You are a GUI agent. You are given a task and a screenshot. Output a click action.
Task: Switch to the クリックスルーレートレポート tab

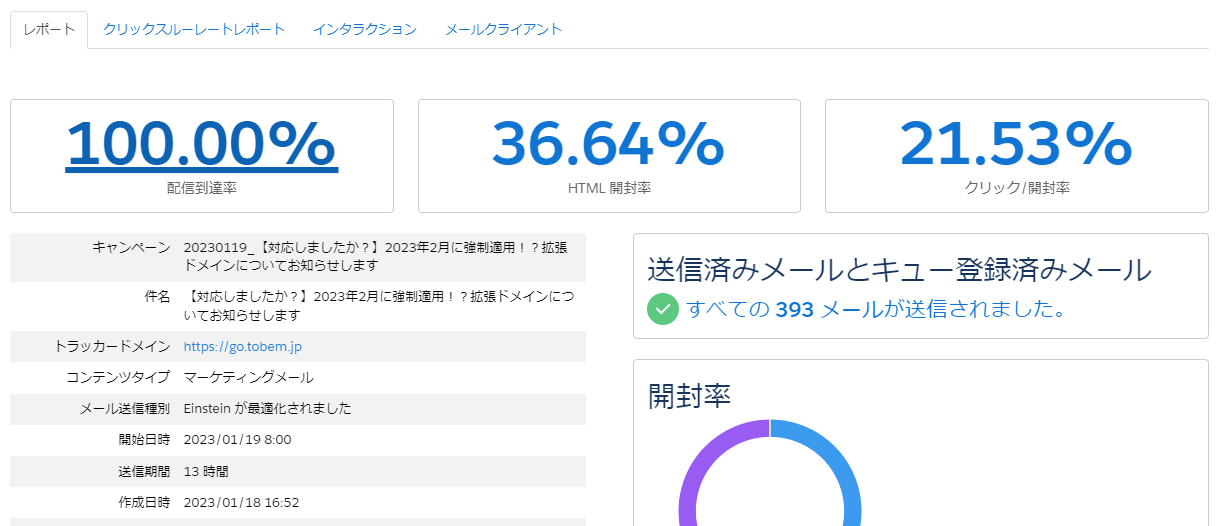point(194,30)
